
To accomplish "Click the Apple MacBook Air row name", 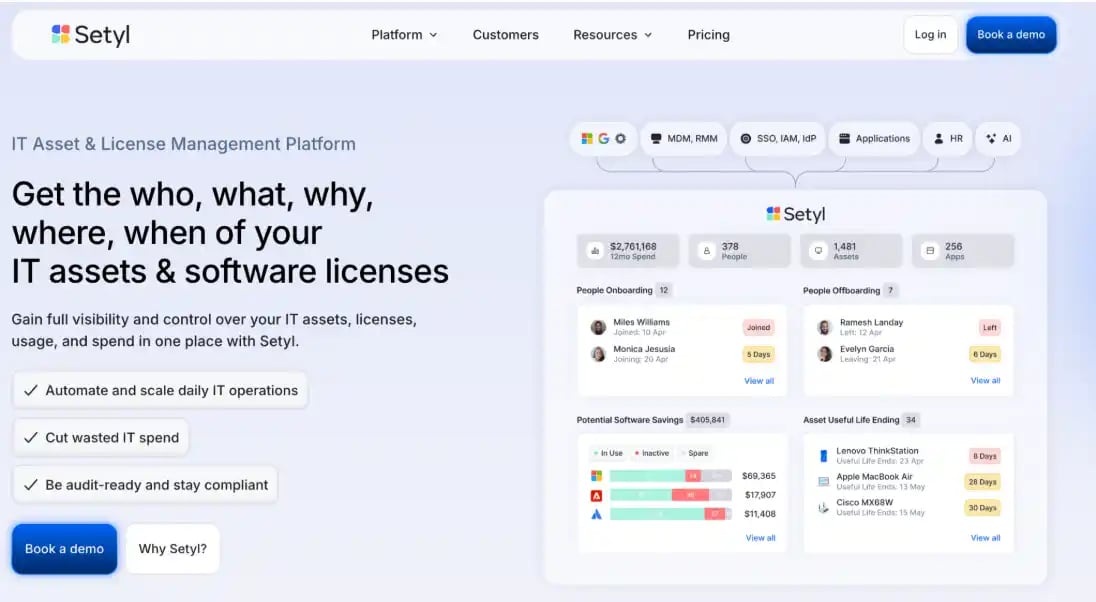I will (x=874, y=477).
